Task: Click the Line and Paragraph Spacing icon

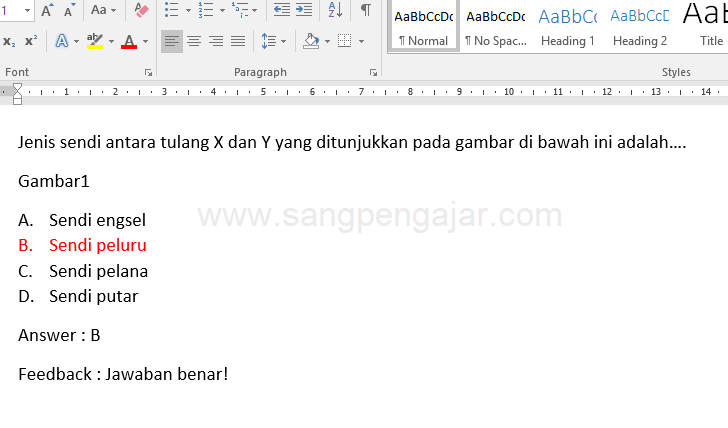Action: click(x=269, y=41)
